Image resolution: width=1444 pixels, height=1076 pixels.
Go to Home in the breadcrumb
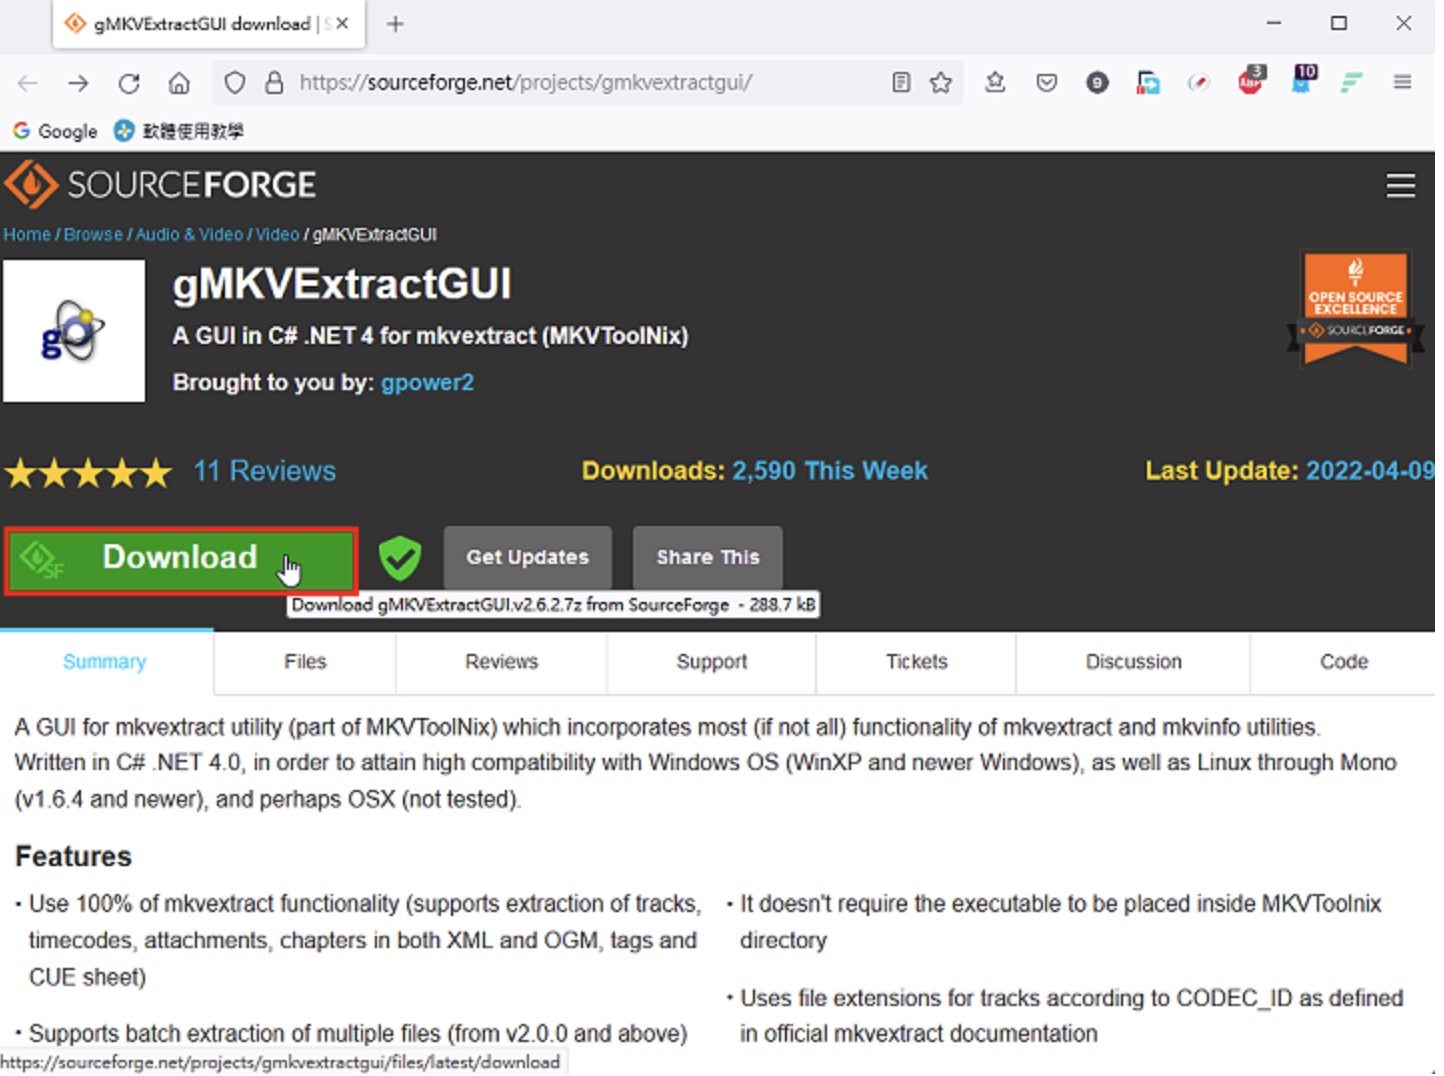[27, 234]
